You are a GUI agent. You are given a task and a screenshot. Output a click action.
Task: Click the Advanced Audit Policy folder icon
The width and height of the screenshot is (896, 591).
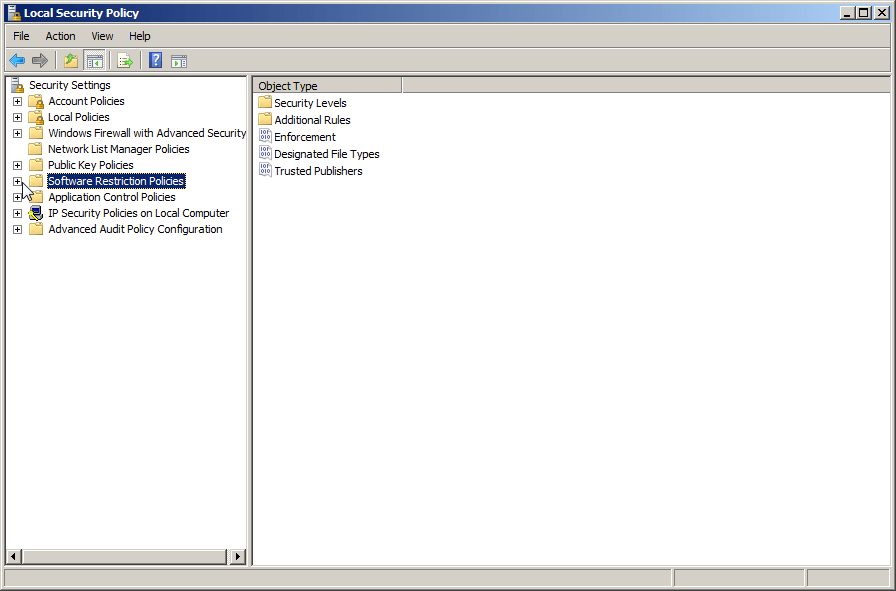[36, 229]
